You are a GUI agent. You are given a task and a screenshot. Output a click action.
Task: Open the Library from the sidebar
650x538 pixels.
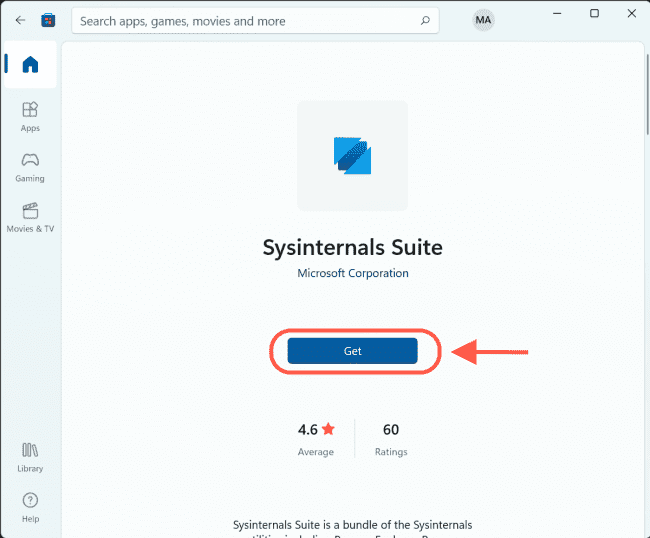pos(30,455)
